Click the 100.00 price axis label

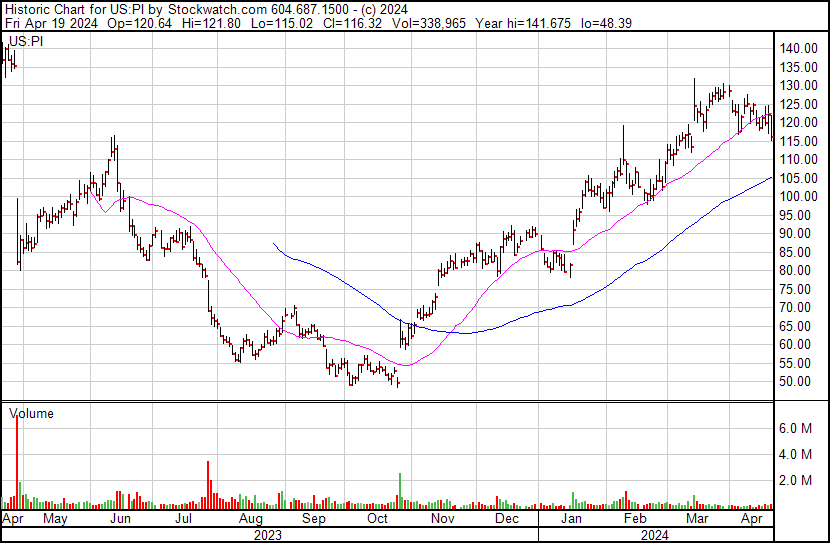tap(800, 196)
